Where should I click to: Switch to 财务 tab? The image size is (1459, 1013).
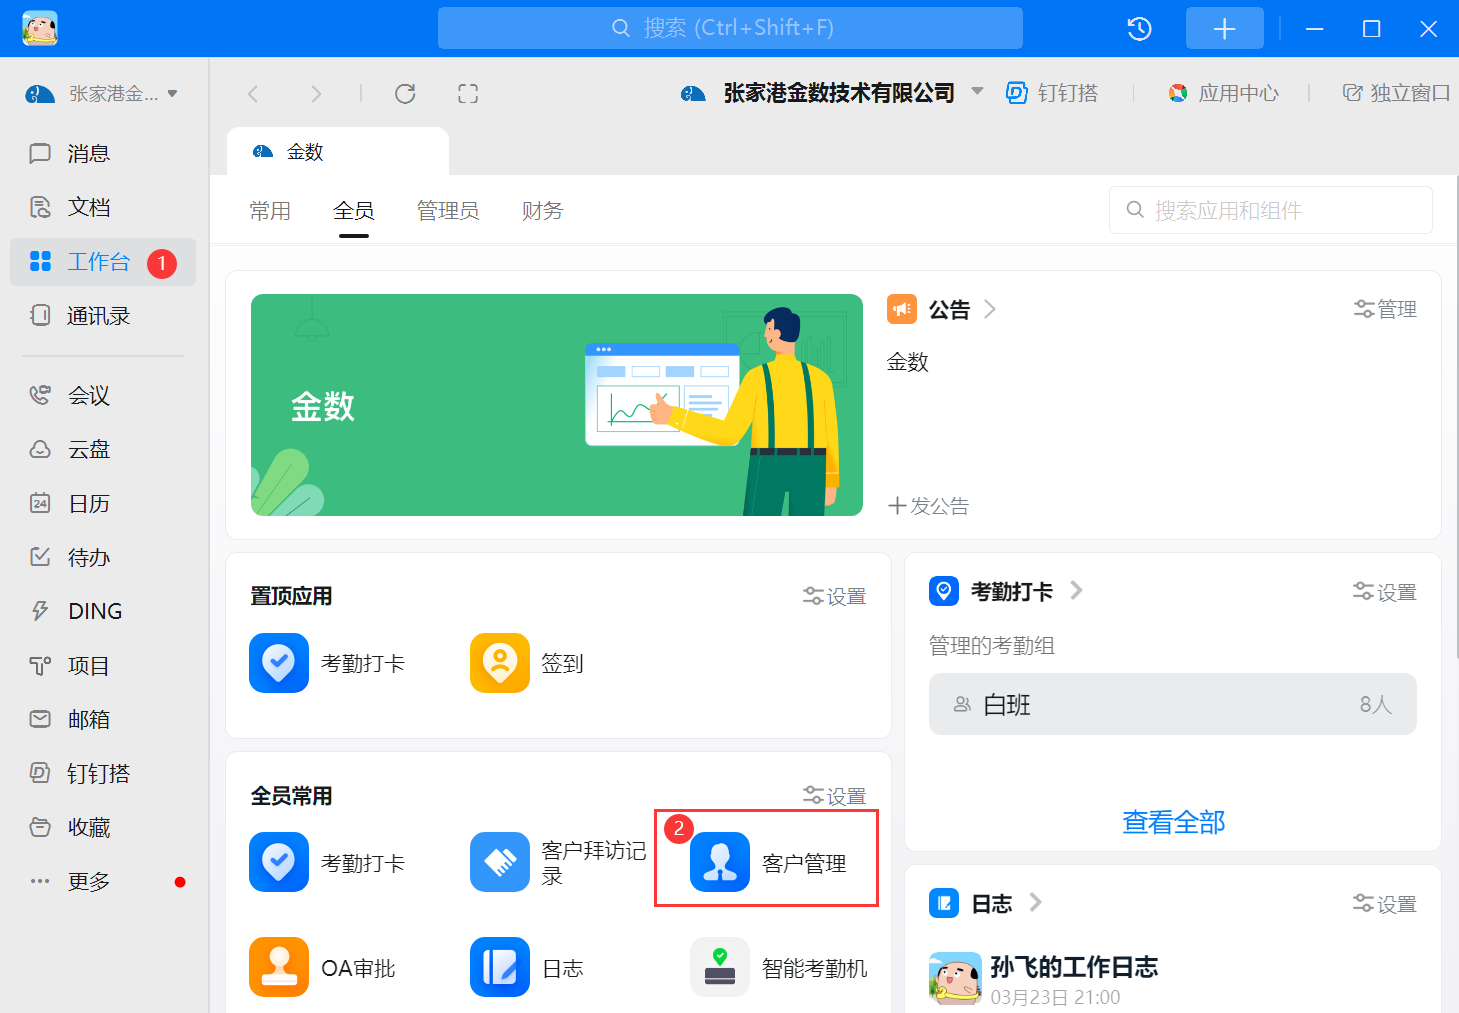pos(542,211)
